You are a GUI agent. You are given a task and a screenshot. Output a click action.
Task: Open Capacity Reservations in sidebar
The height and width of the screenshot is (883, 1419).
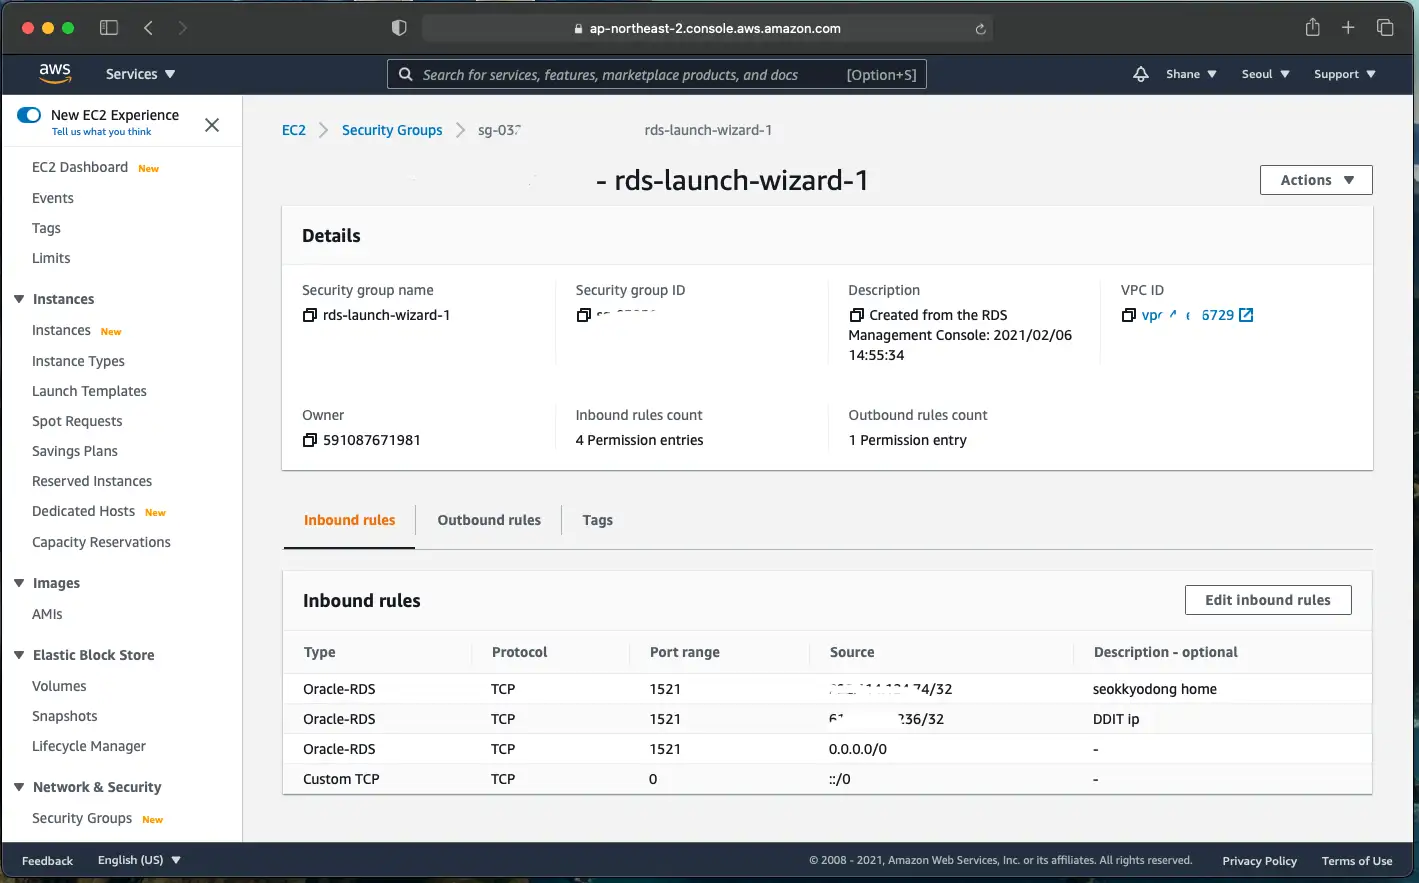tap(101, 542)
